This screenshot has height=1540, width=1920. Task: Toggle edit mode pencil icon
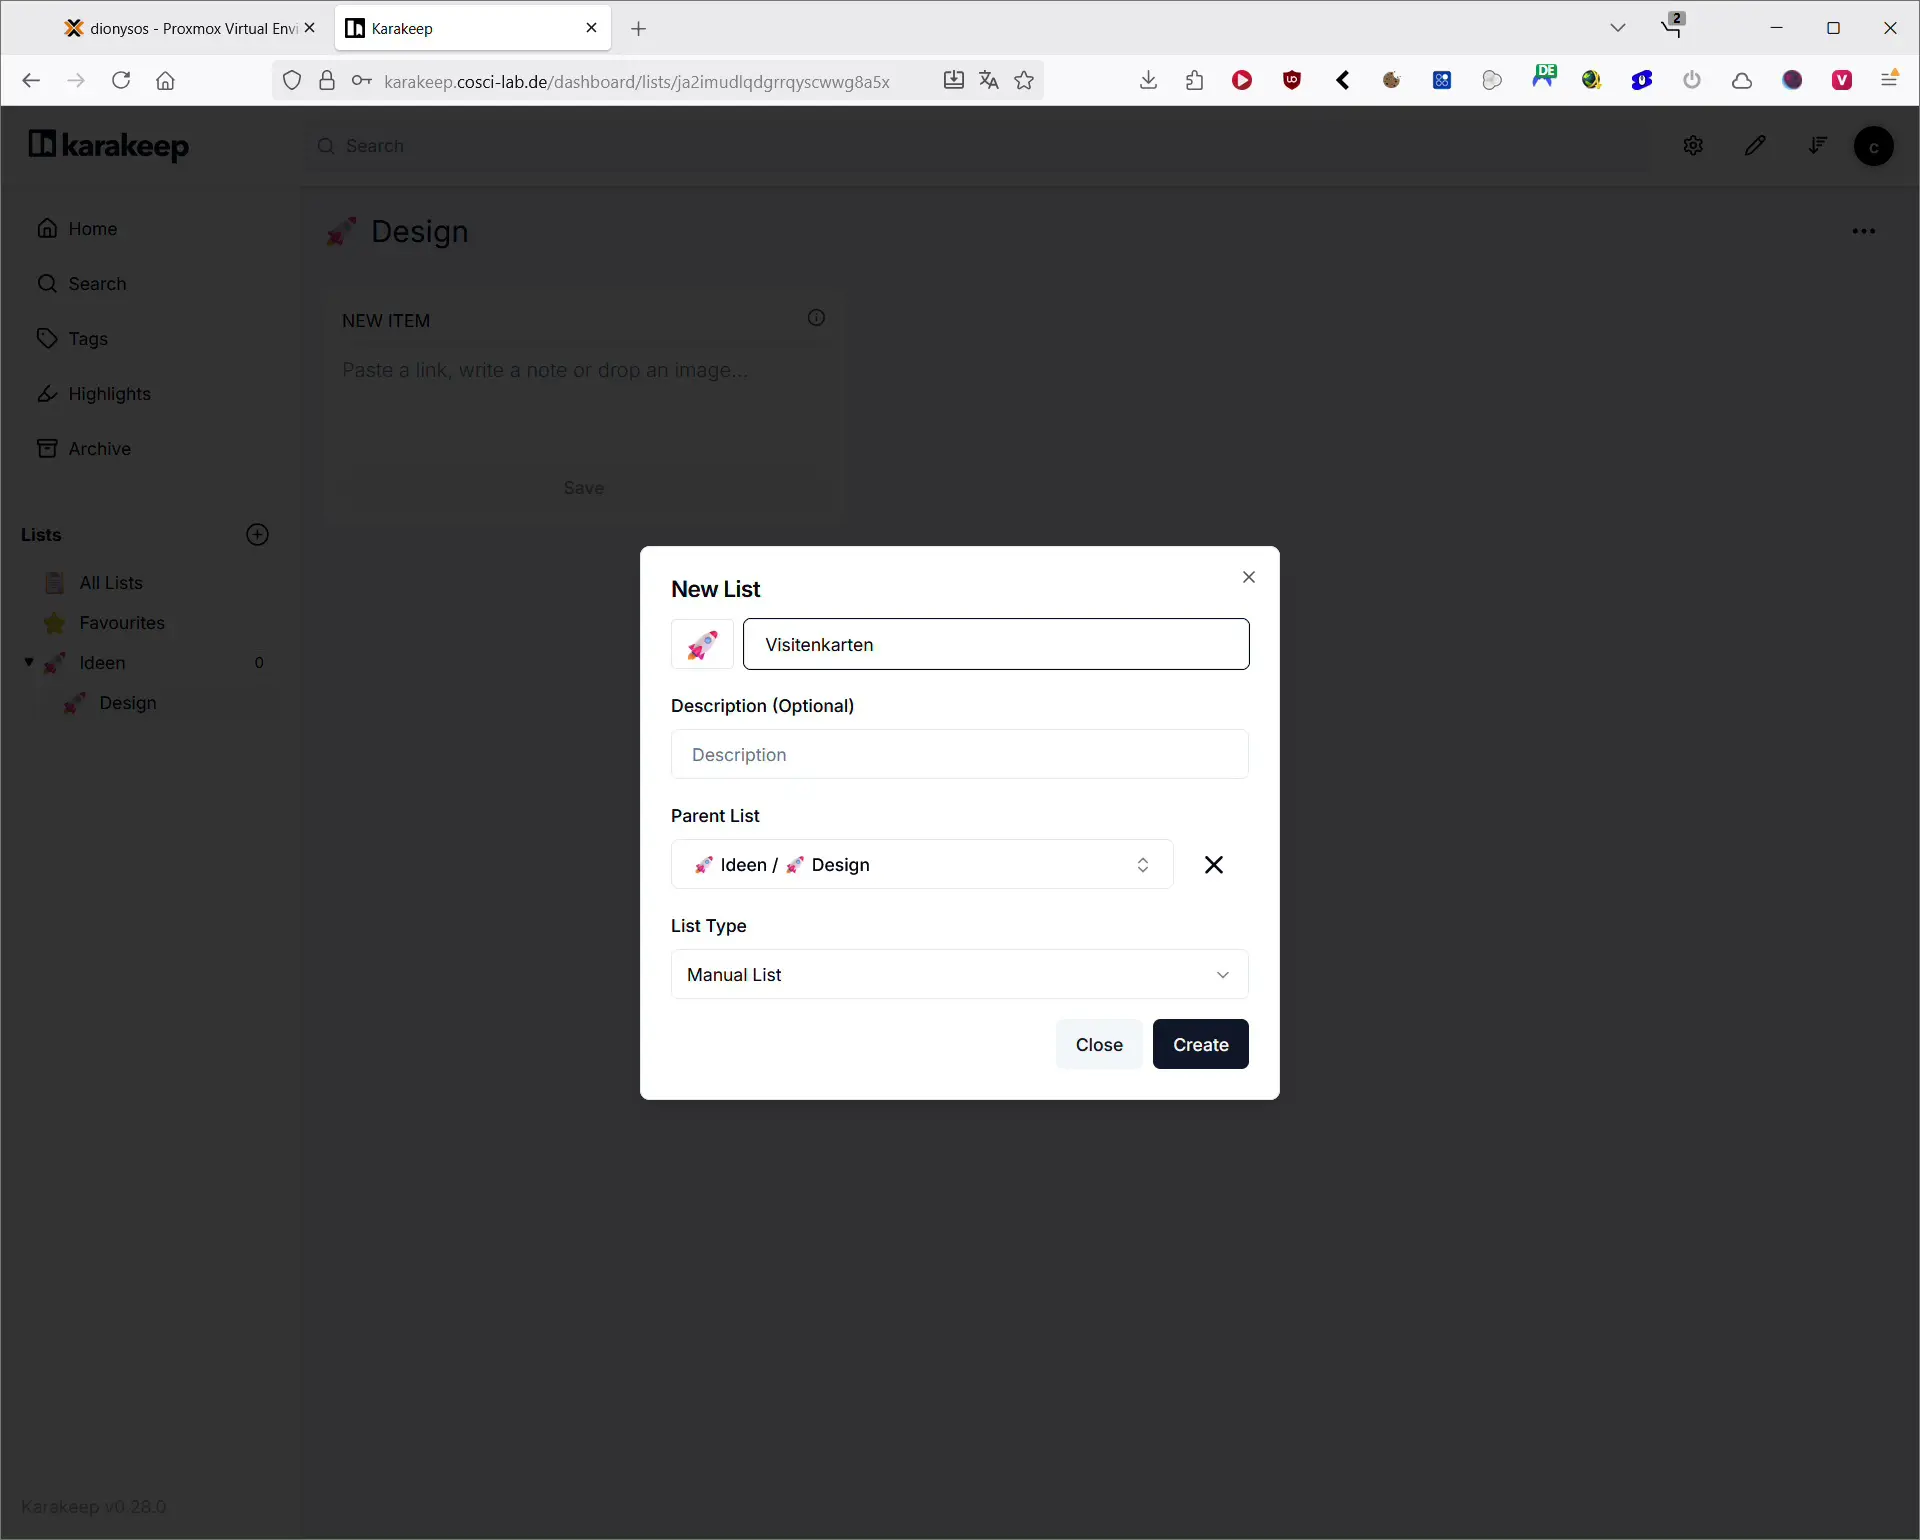[1755, 146]
